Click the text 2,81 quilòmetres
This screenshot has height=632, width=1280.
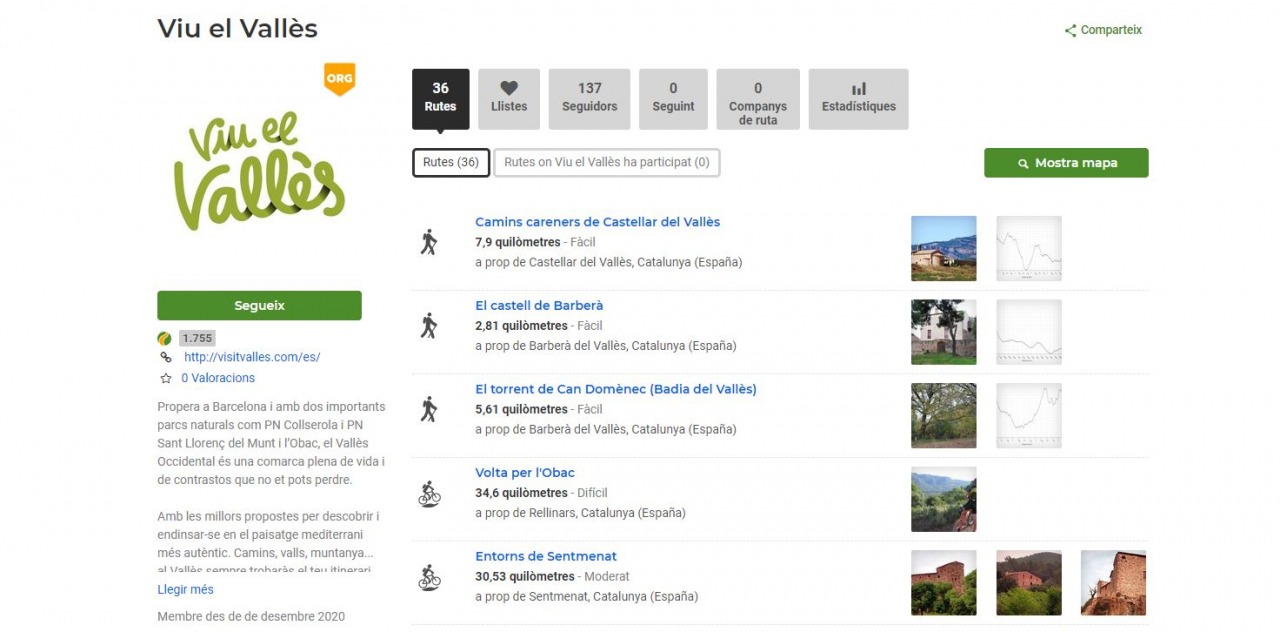pyautogui.click(x=521, y=326)
